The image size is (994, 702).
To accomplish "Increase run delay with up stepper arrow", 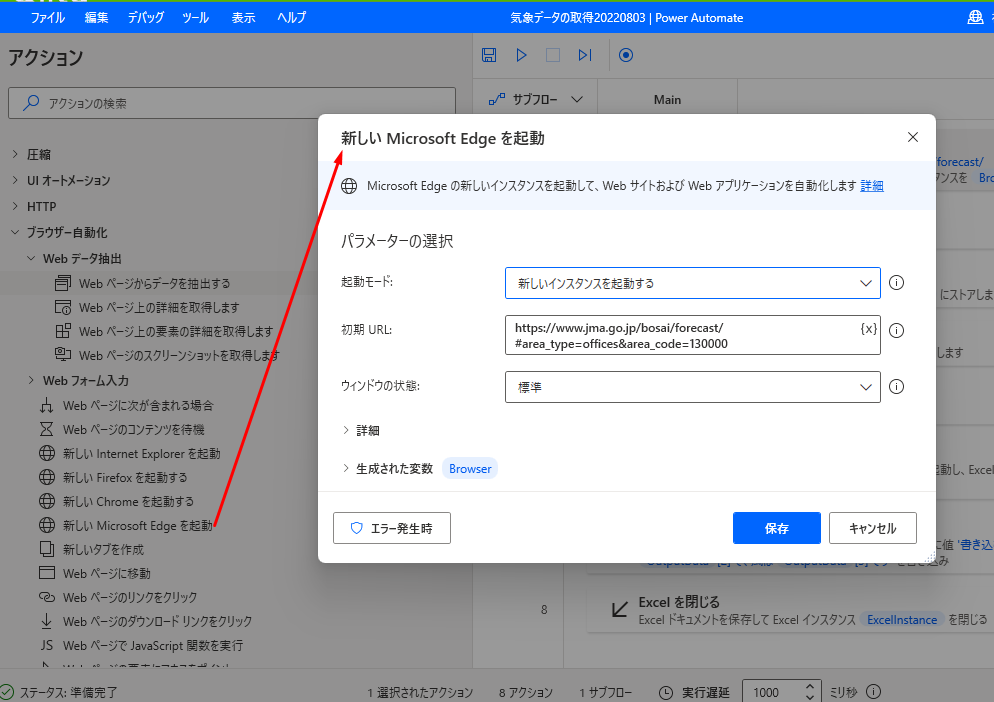I will pos(810,687).
